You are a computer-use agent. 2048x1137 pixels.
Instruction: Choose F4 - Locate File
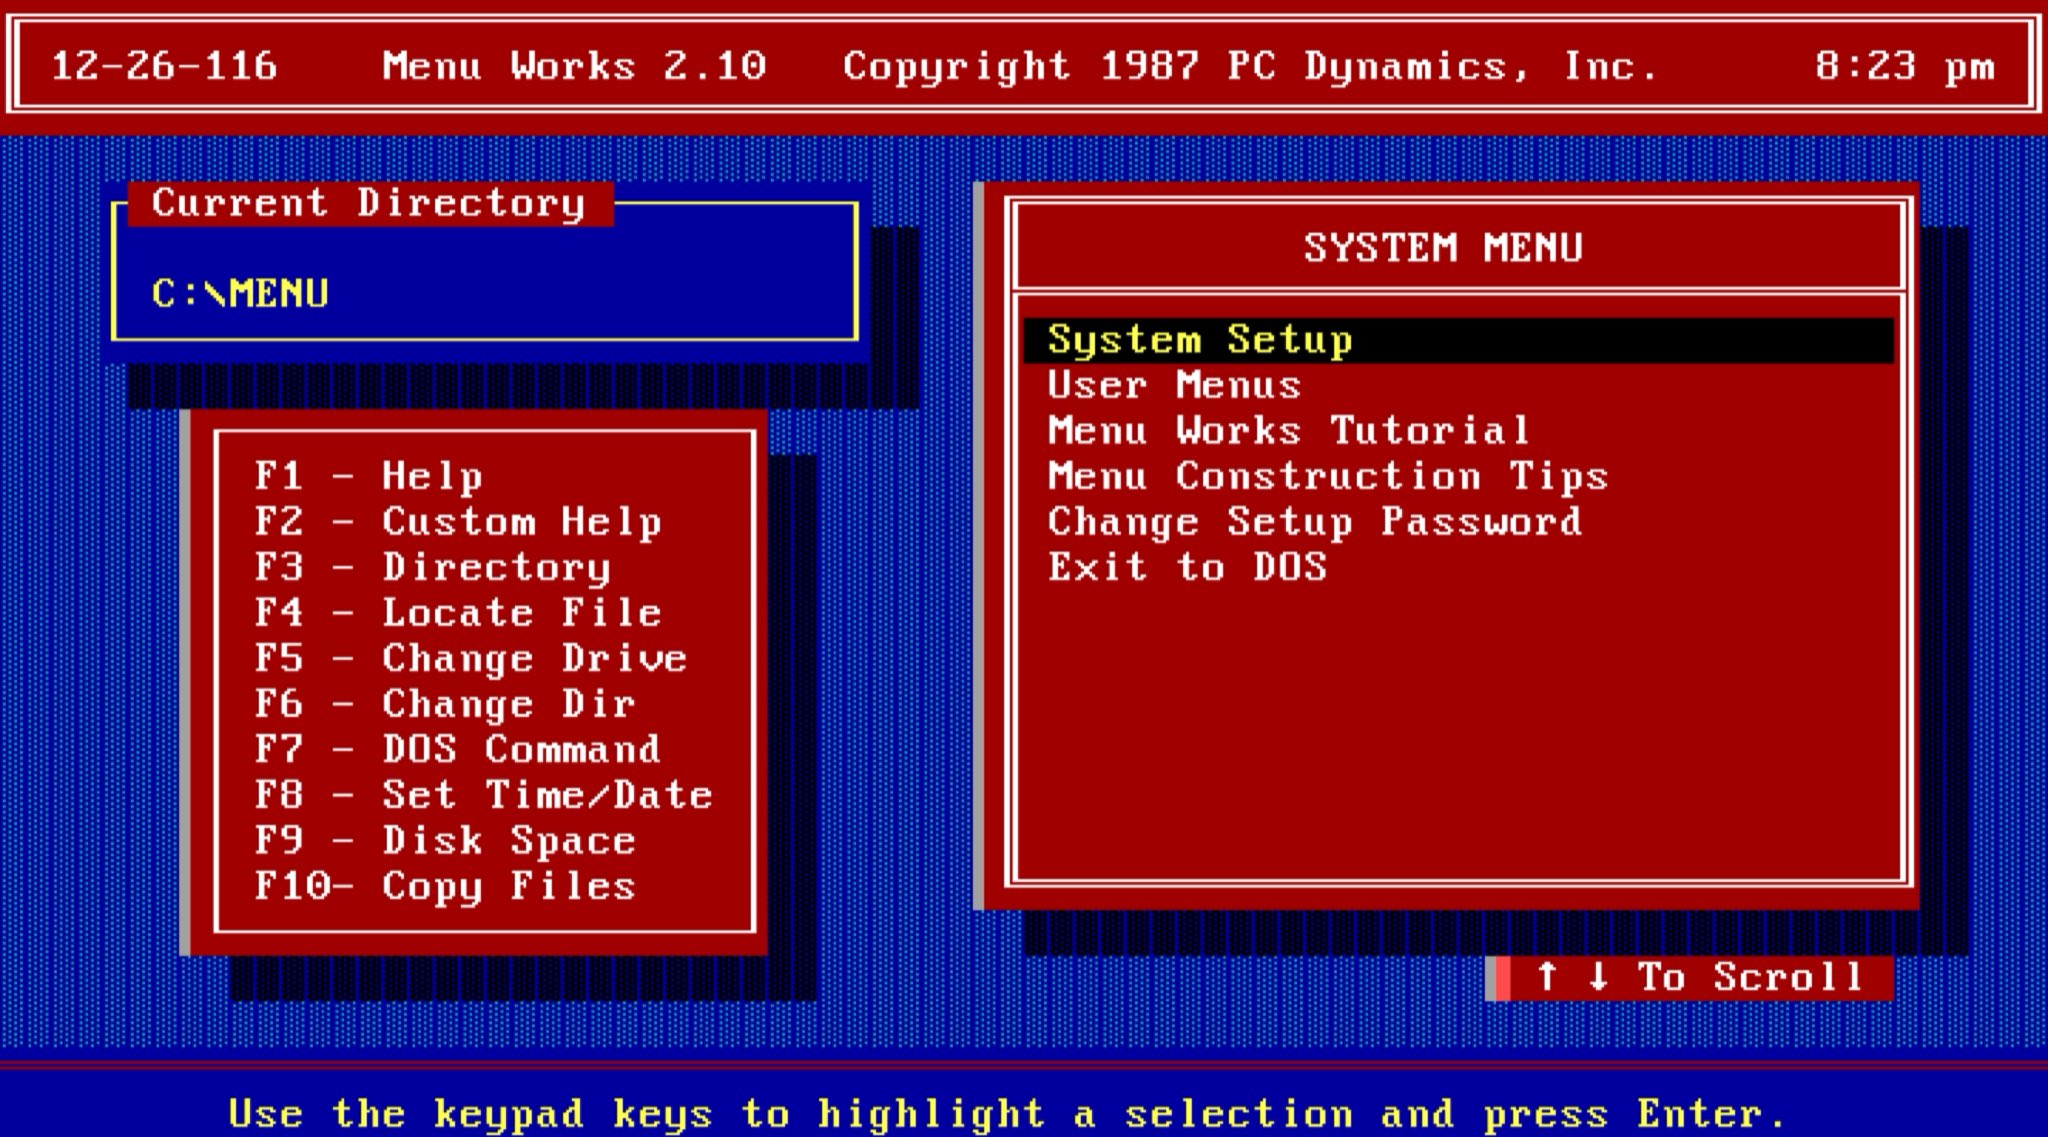(458, 613)
